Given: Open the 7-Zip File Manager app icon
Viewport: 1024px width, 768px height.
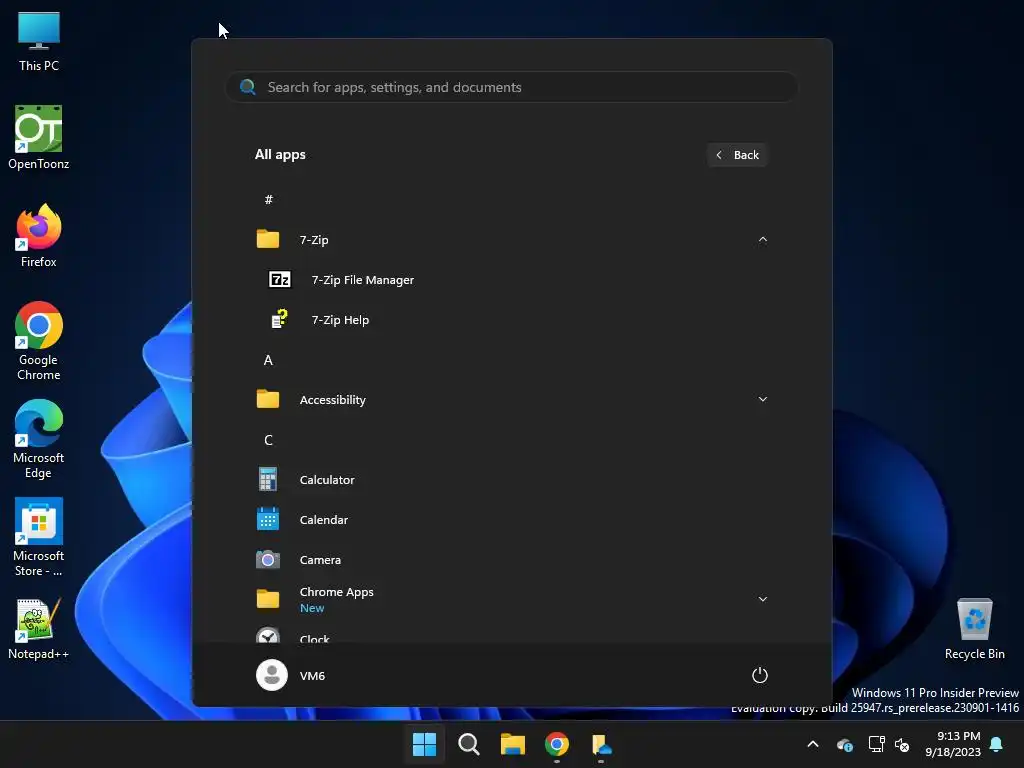Looking at the screenshot, I should (280, 280).
